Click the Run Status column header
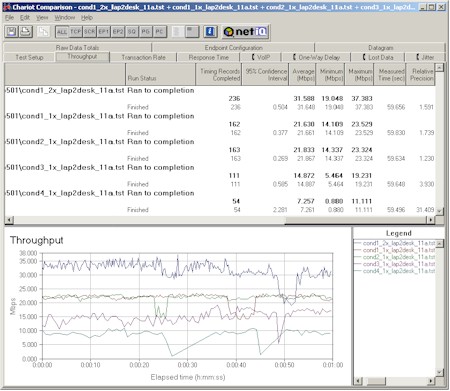The image size is (450, 391). pyautogui.click(x=160, y=74)
